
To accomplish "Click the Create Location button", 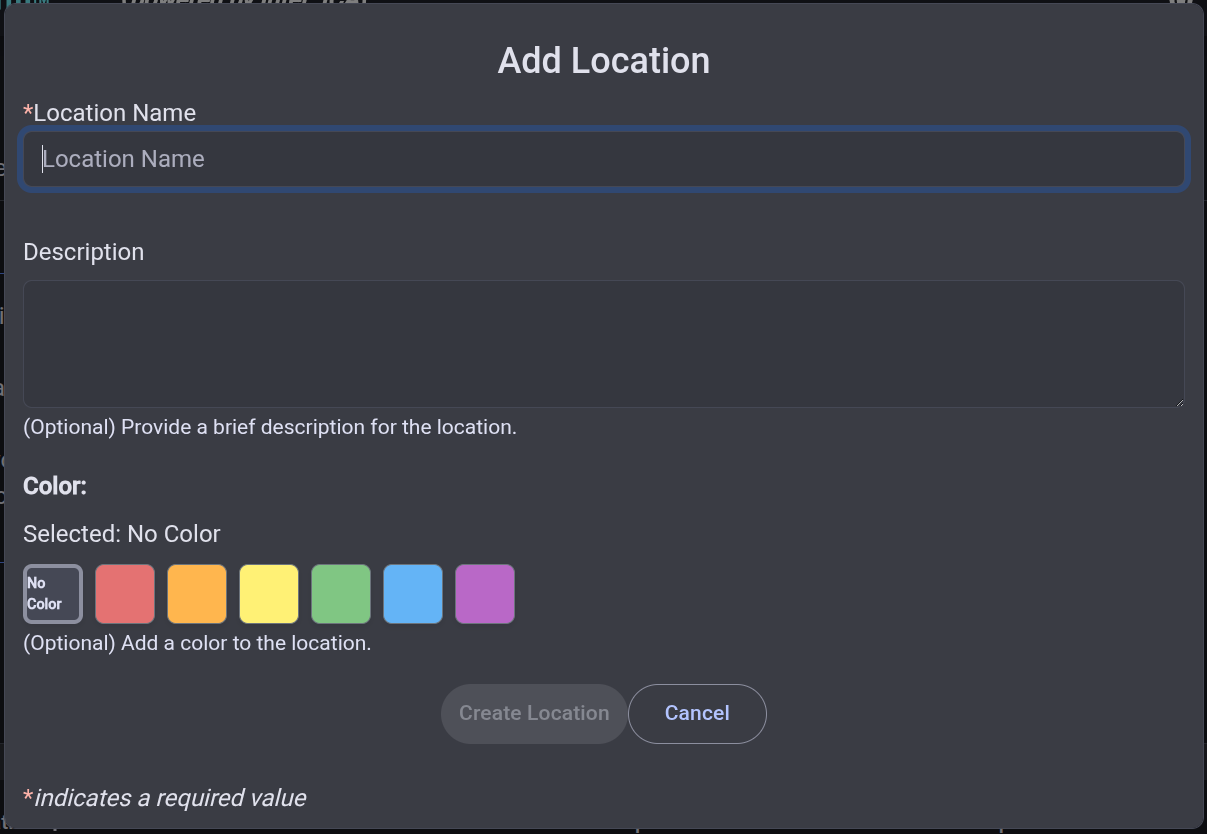I will pos(534,714).
